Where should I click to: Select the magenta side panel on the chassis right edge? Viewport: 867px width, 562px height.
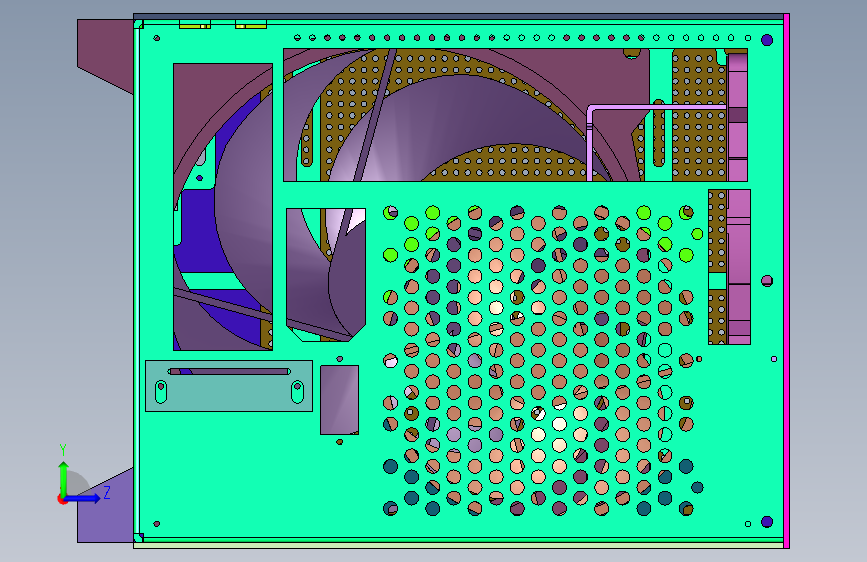click(x=786, y=281)
